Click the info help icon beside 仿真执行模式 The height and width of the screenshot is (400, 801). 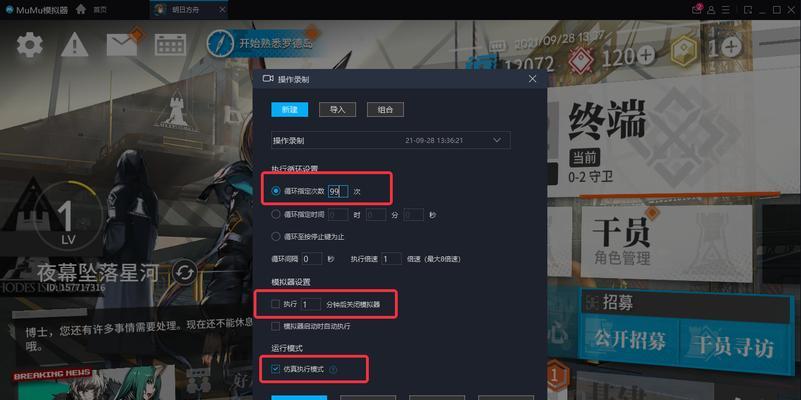click(x=333, y=369)
